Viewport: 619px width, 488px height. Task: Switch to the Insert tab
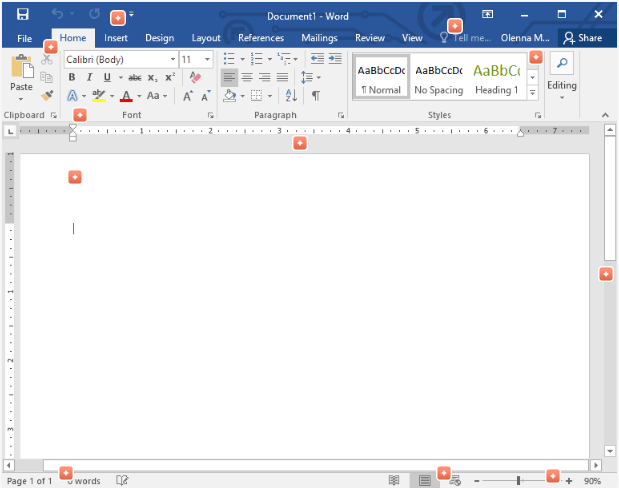pyautogui.click(x=116, y=38)
